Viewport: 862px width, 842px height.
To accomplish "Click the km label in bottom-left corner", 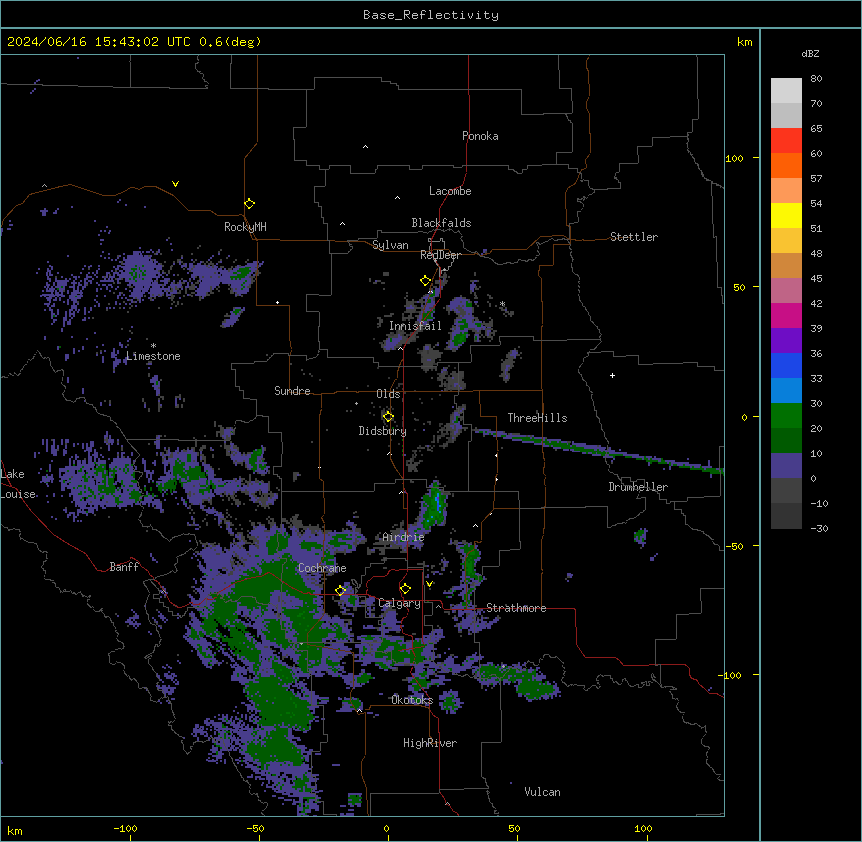I will coord(15,831).
